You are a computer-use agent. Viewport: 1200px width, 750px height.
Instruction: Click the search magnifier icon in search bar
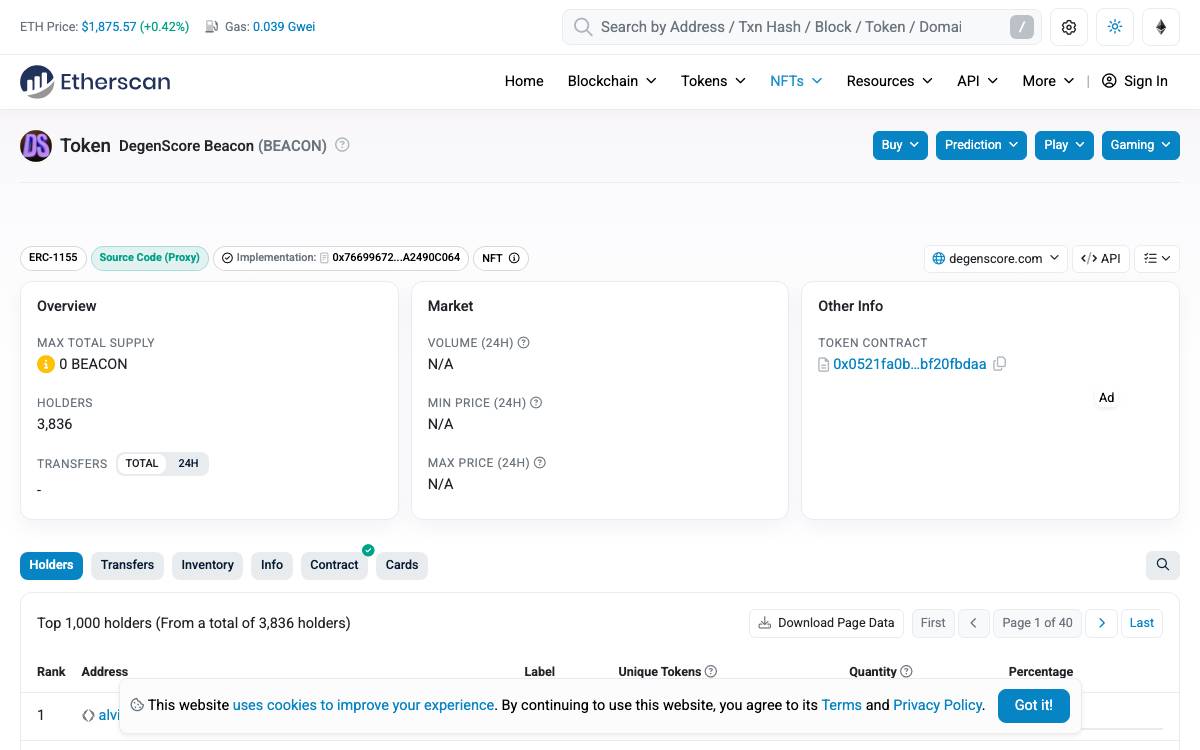click(x=583, y=27)
